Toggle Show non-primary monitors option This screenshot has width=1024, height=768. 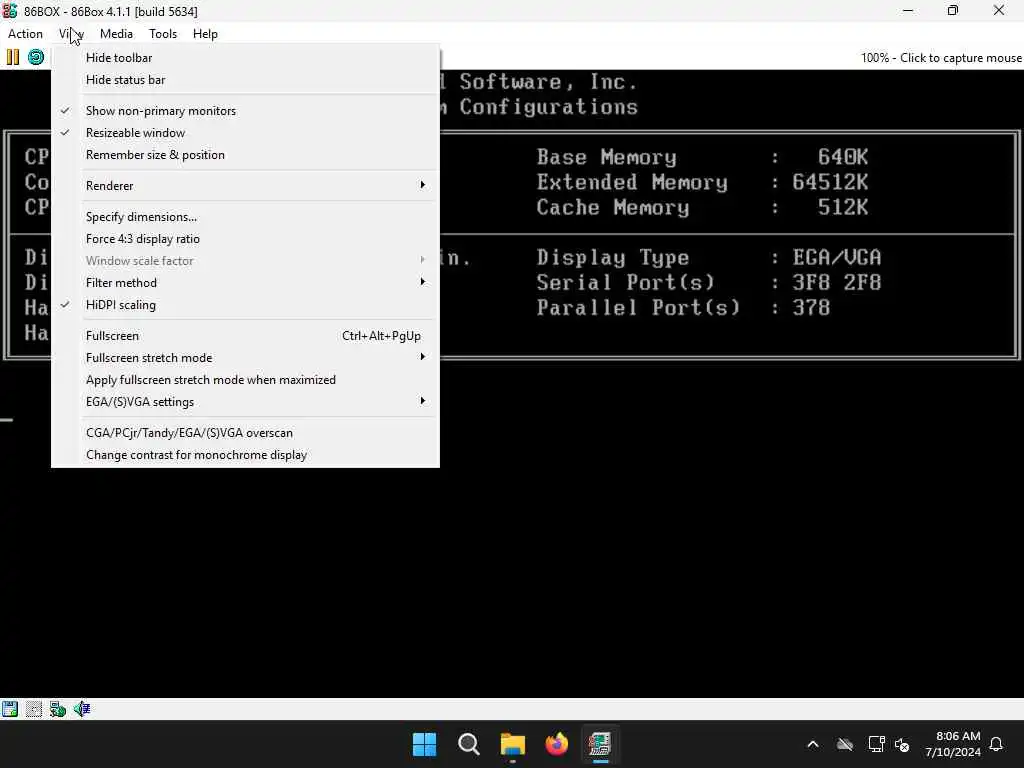coord(245,111)
